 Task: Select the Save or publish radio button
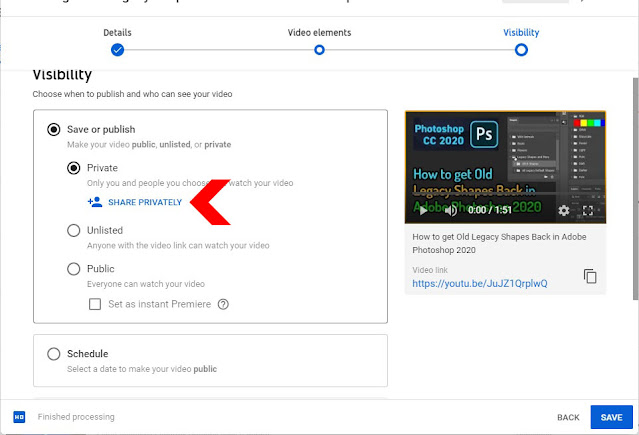pos(53,130)
